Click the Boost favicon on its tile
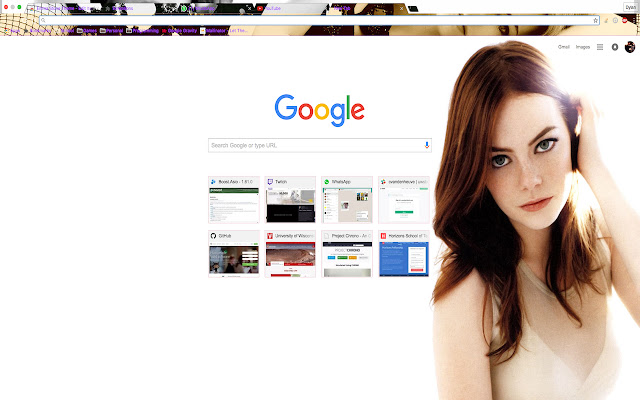Screen dimensions: 640x400 (x=213, y=182)
